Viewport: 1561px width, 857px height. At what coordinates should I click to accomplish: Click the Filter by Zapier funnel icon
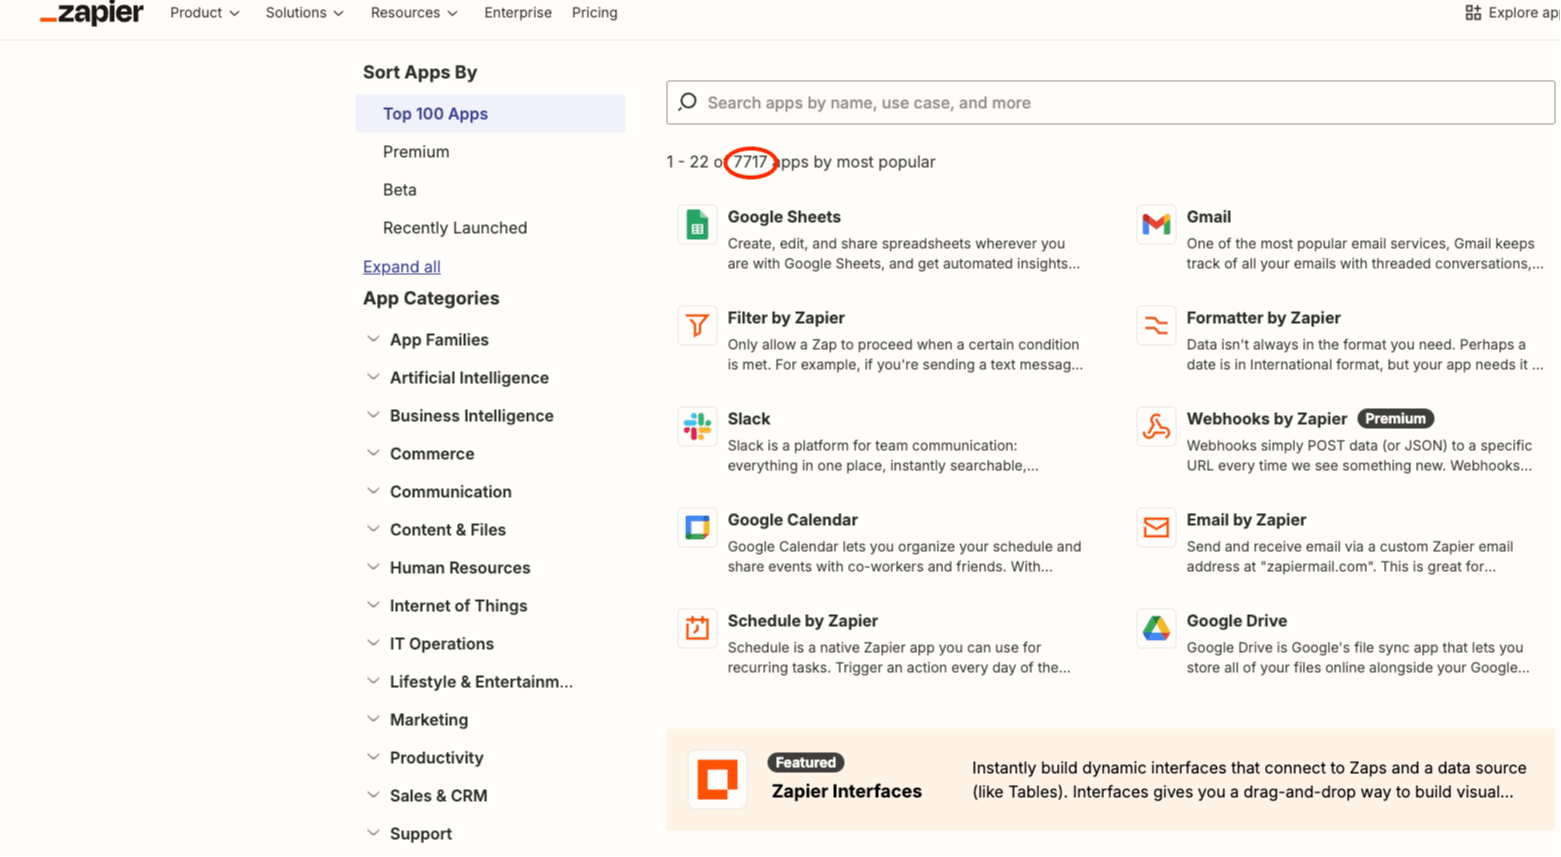click(x=697, y=326)
